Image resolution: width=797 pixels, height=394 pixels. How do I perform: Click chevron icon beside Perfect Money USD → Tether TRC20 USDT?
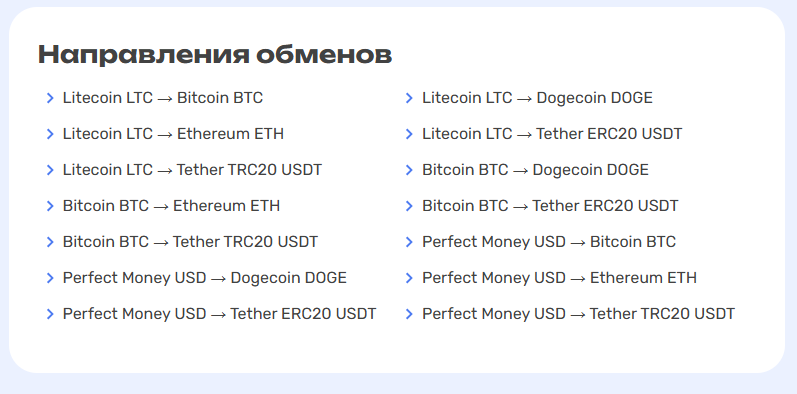coord(409,314)
